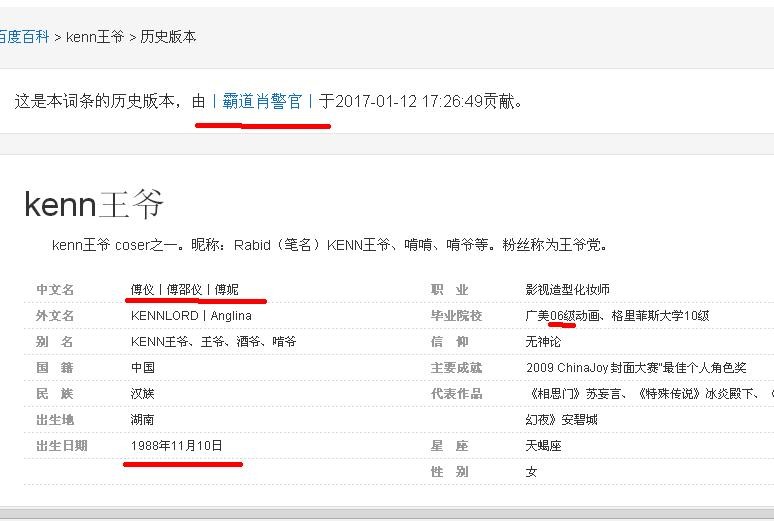The height and width of the screenshot is (521, 774).
Task: Click the zodiac value 天蝎座
Action: tap(545, 446)
